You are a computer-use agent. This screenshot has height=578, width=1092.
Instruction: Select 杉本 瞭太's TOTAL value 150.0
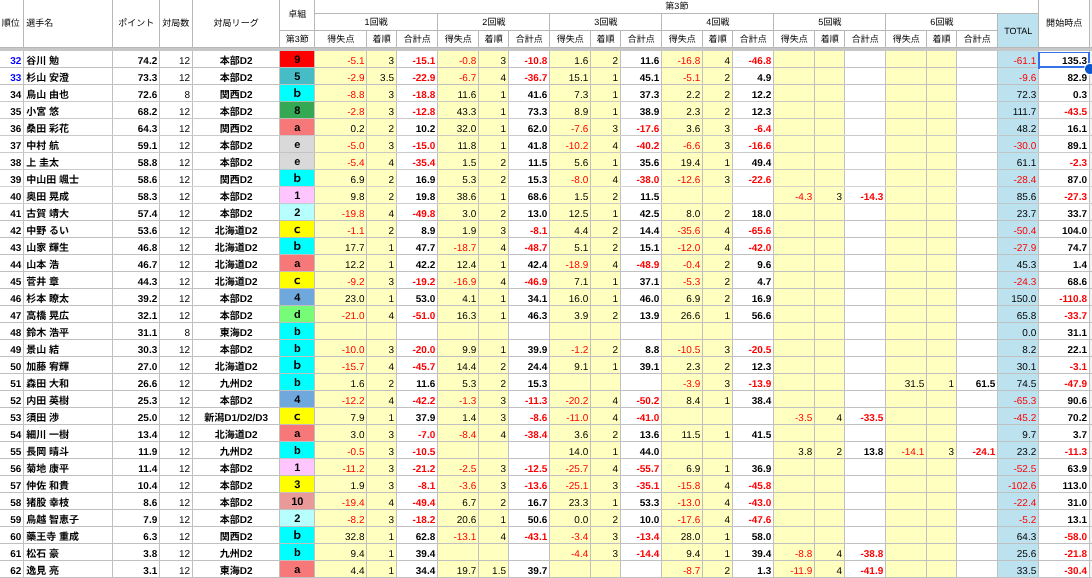click(1024, 299)
